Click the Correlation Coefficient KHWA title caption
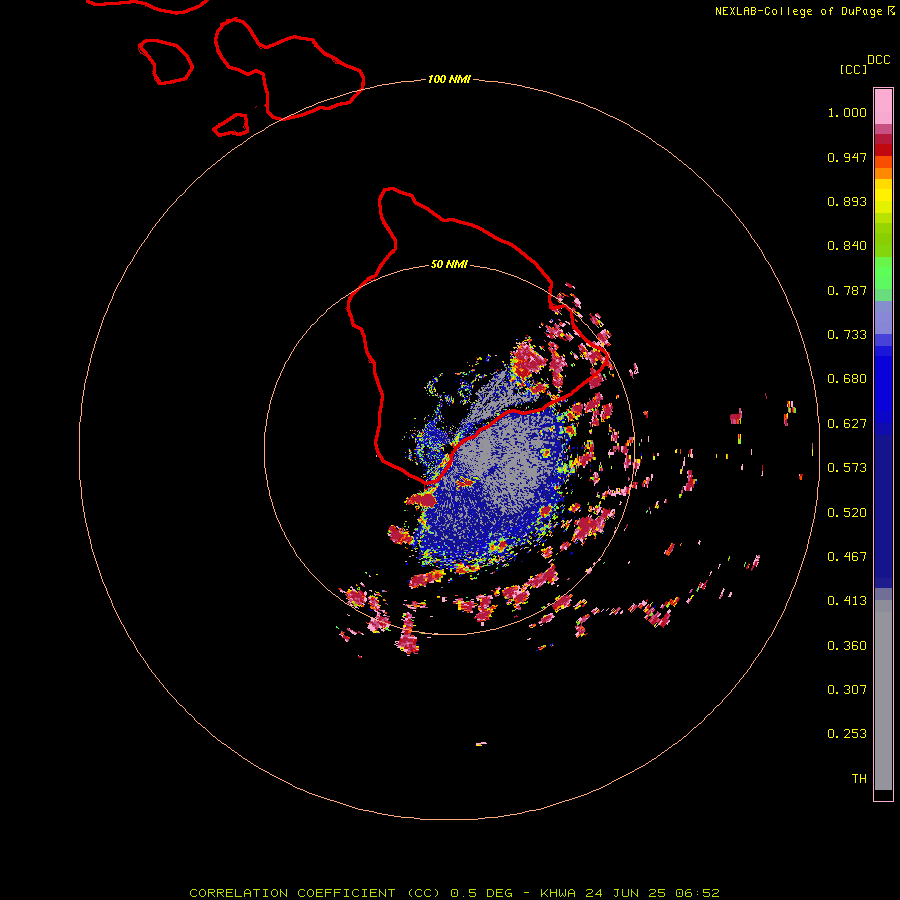900x900 pixels. [x=454, y=893]
